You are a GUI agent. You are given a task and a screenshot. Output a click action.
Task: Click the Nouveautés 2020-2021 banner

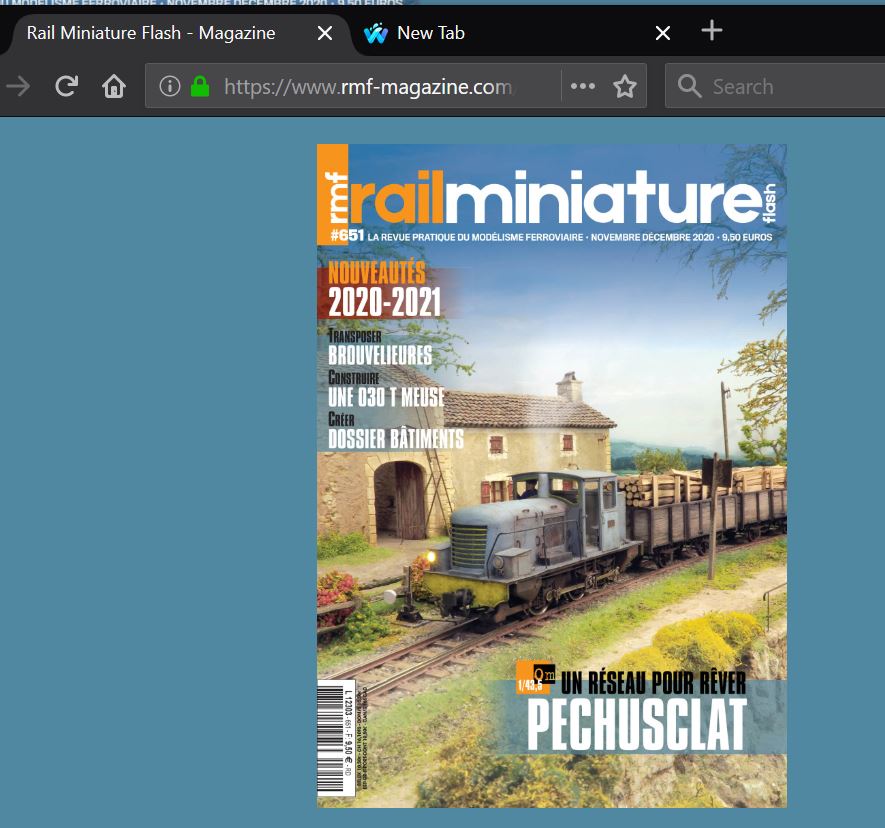(x=385, y=289)
